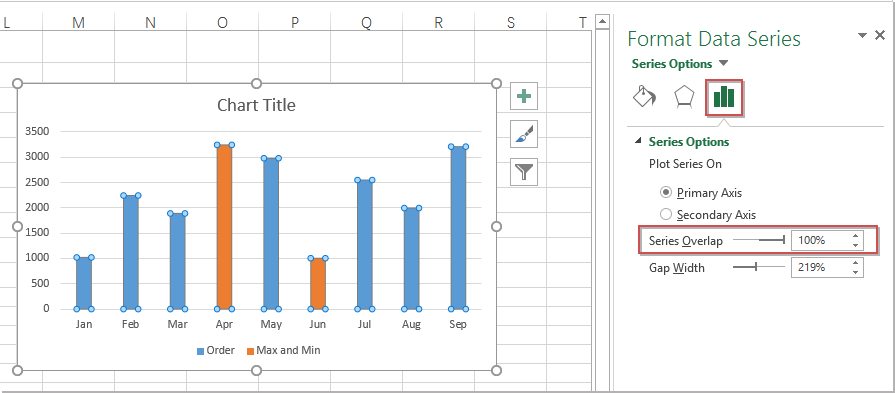Image resolution: width=895 pixels, height=393 pixels.
Task: Open the Chart Filters funnel button
Action: tap(524, 172)
